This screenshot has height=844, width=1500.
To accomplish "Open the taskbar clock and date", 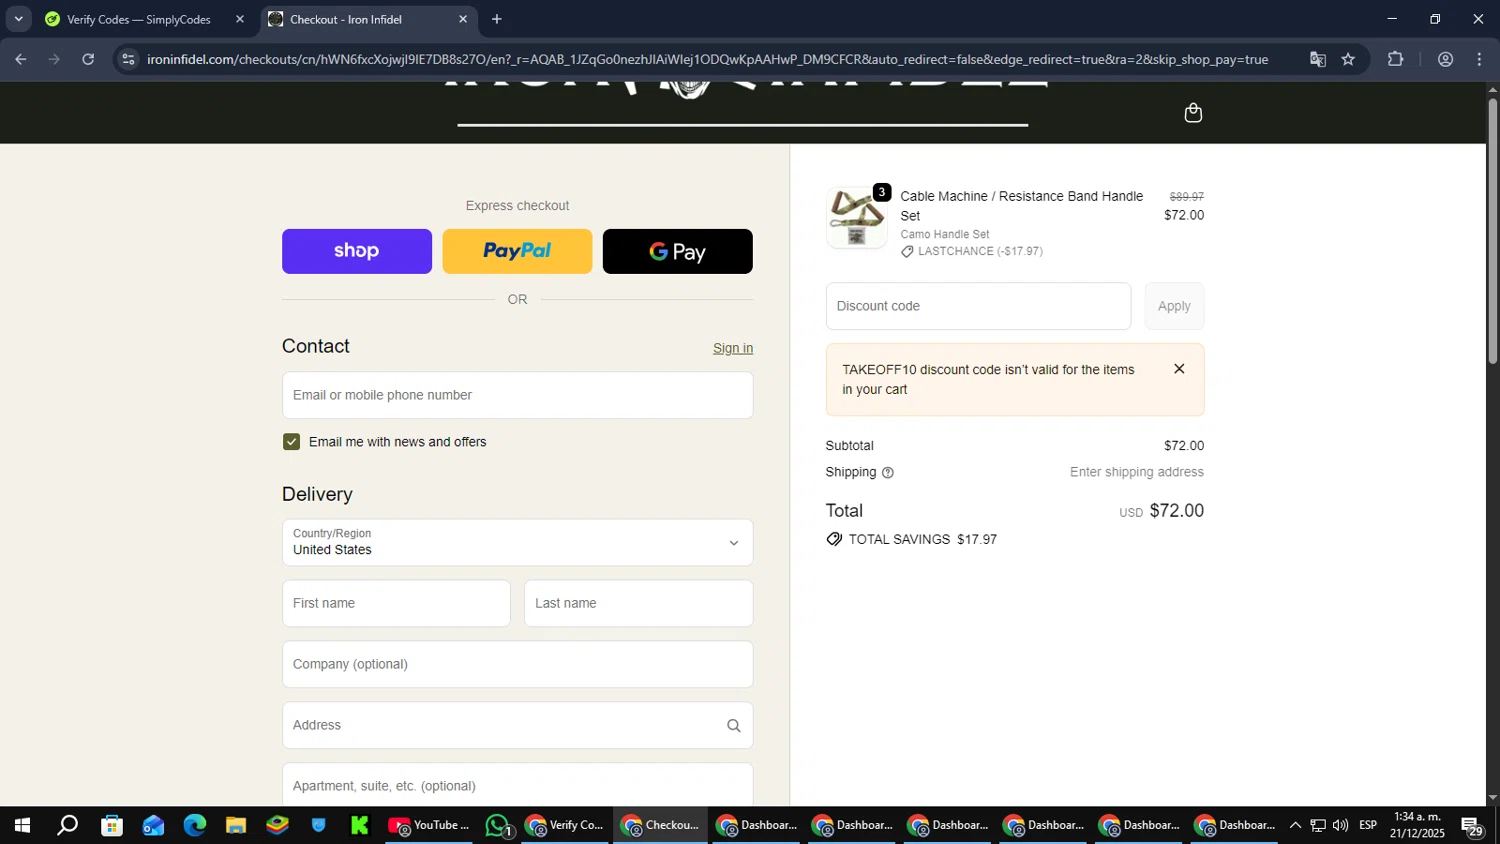I will coord(1417,825).
